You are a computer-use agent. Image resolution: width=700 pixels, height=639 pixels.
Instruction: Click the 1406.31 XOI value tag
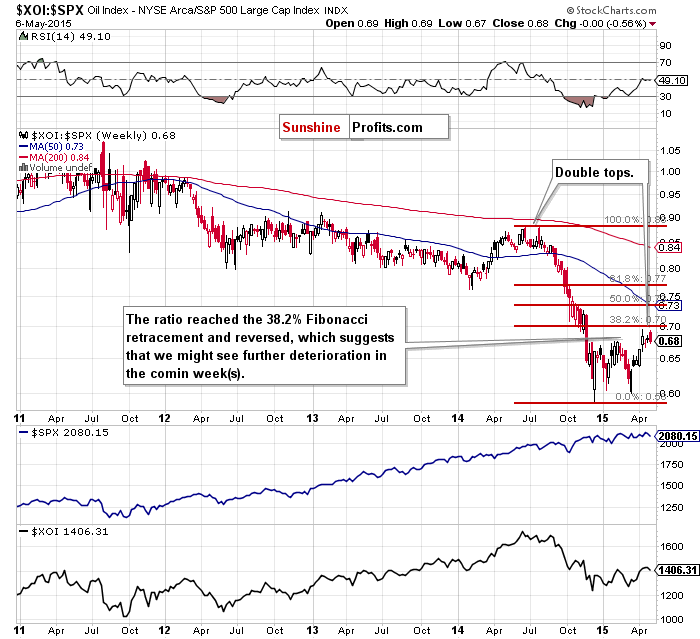[677, 570]
